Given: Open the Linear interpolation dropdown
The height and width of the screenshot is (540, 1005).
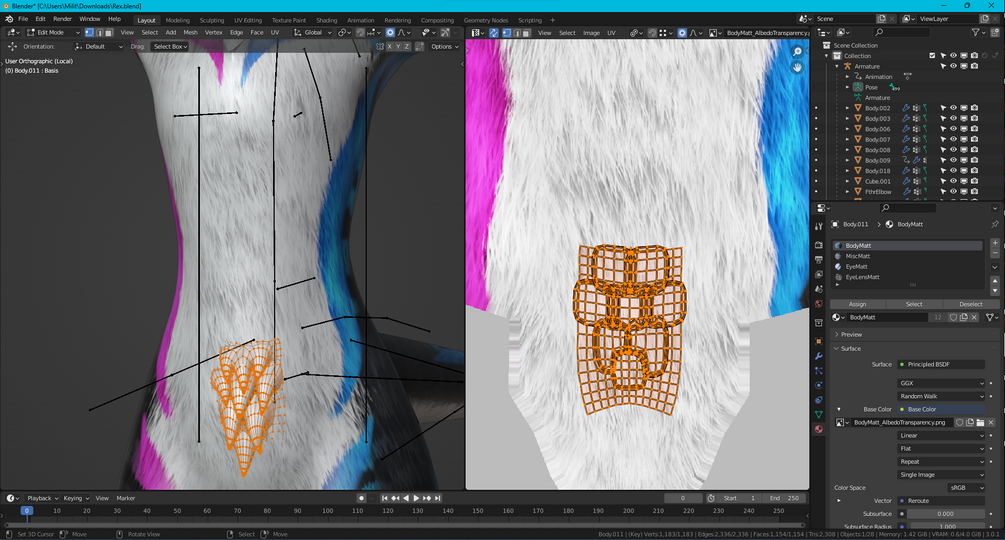Looking at the screenshot, I should tap(941, 436).
